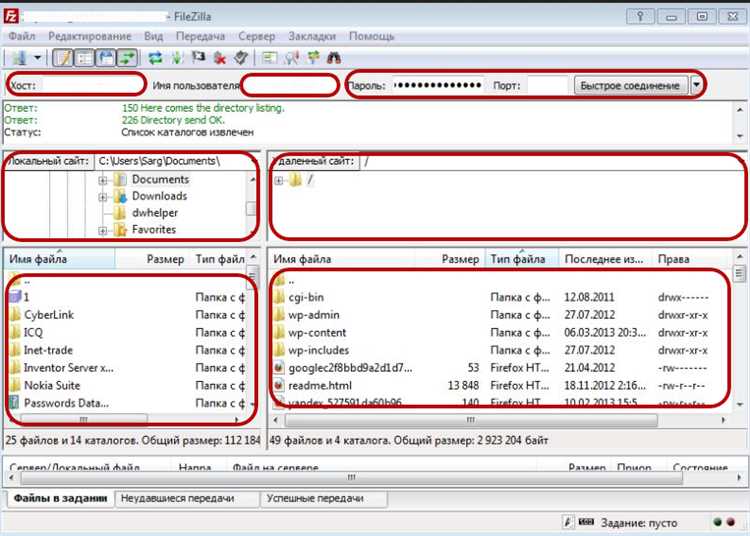Click the binoculars file search icon
The height and width of the screenshot is (536, 750).
(334, 58)
